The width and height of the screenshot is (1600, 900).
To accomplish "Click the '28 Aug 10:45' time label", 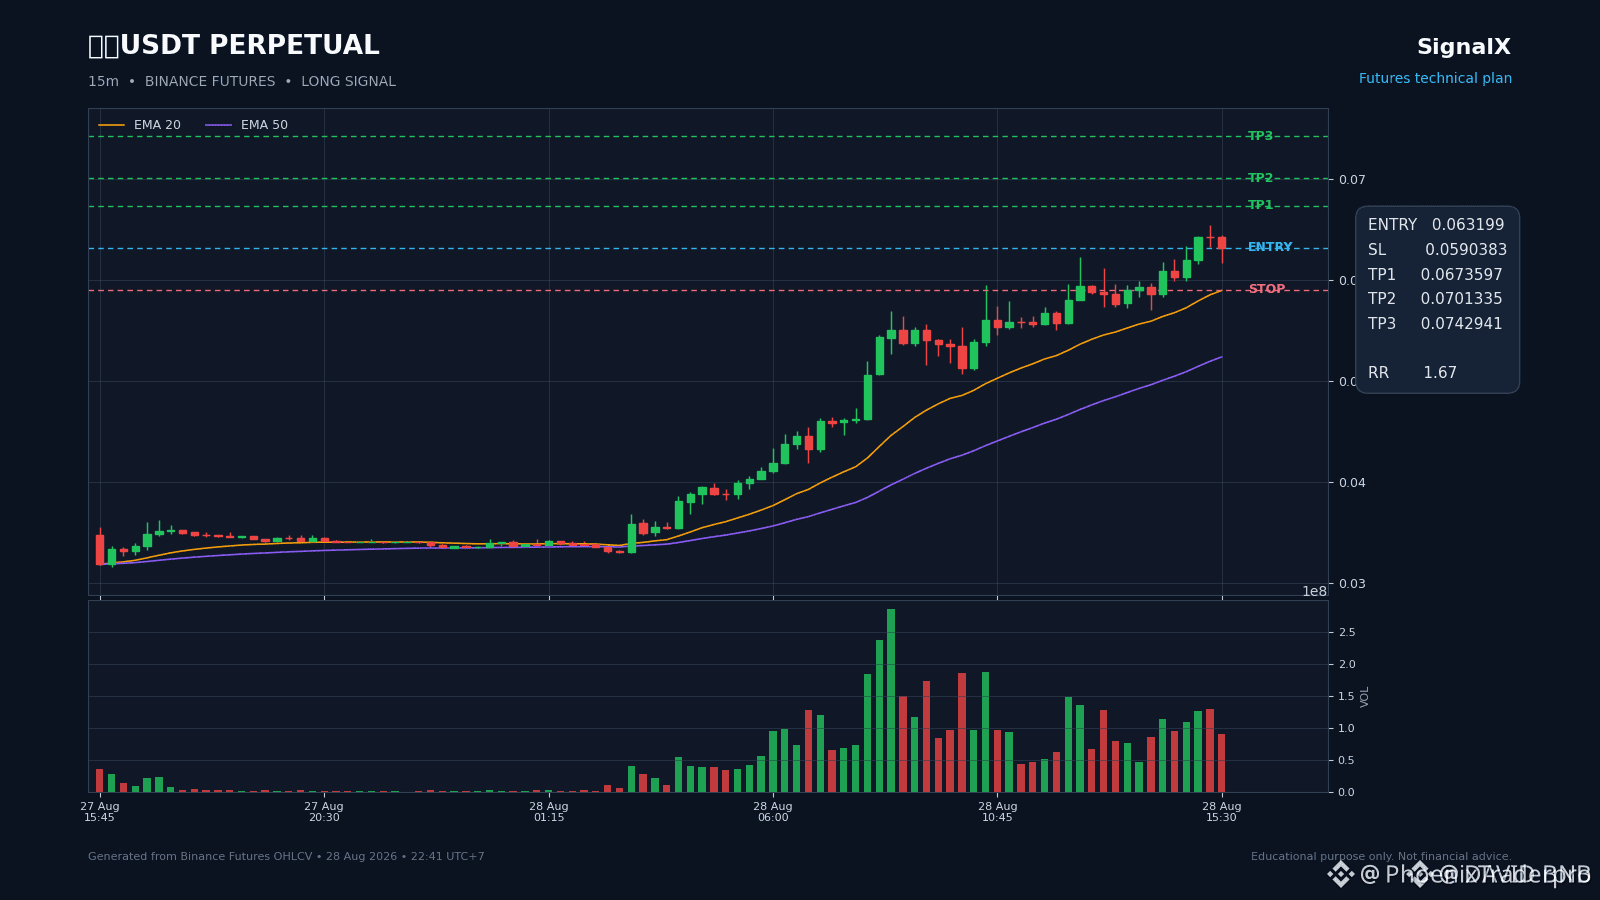I will pos(997,812).
